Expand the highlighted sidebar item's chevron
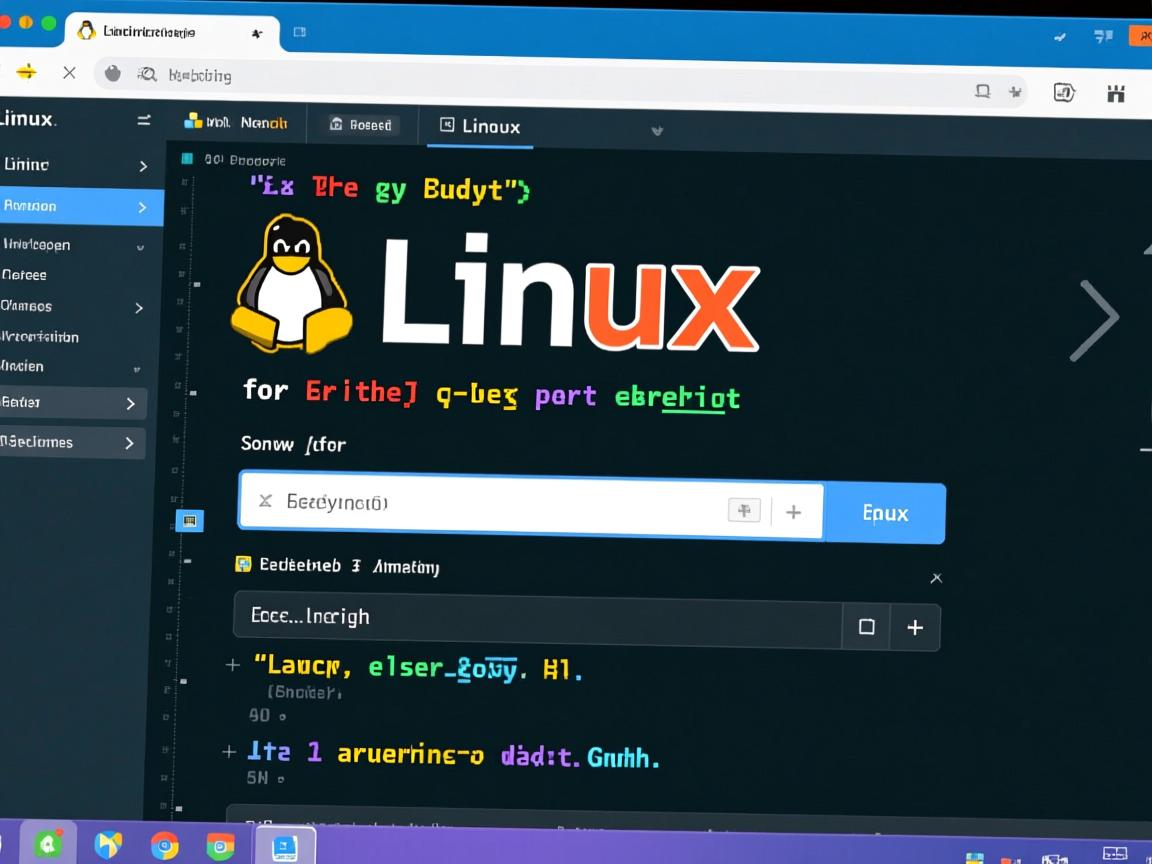This screenshot has width=1152, height=864. 142,207
